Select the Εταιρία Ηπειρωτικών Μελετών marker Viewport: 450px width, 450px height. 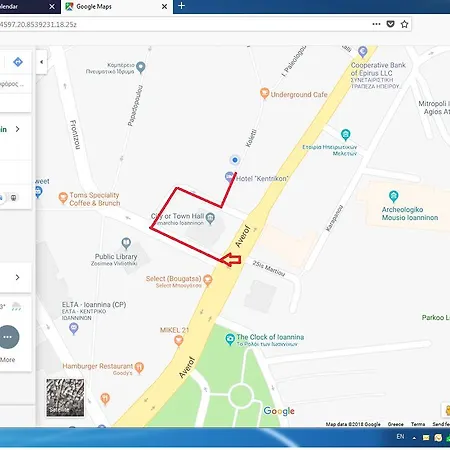click(x=346, y=135)
